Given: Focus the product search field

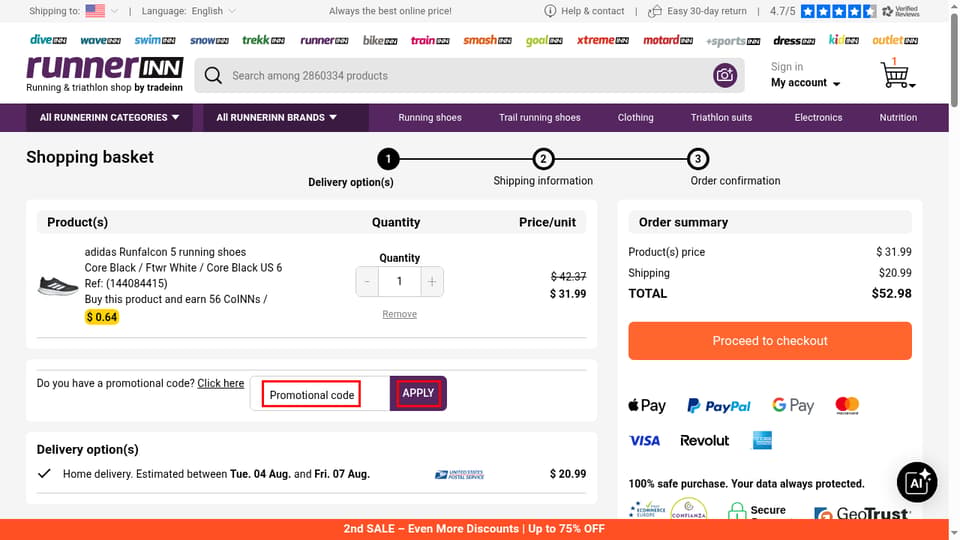Looking at the screenshot, I should coord(469,75).
